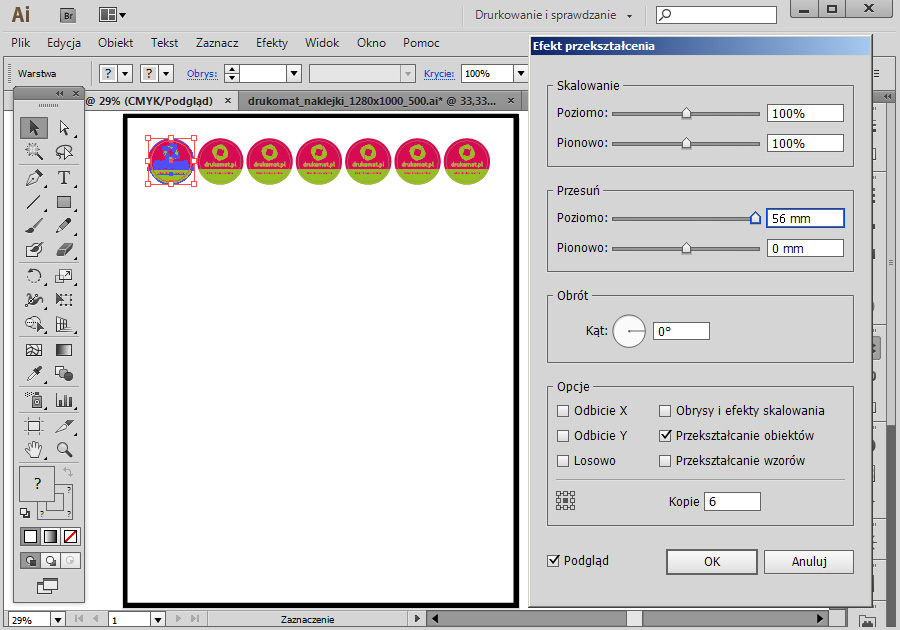Enable Obrysy i efekty skalowania checkbox
This screenshot has height=630, width=900.
[x=665, y=411]
